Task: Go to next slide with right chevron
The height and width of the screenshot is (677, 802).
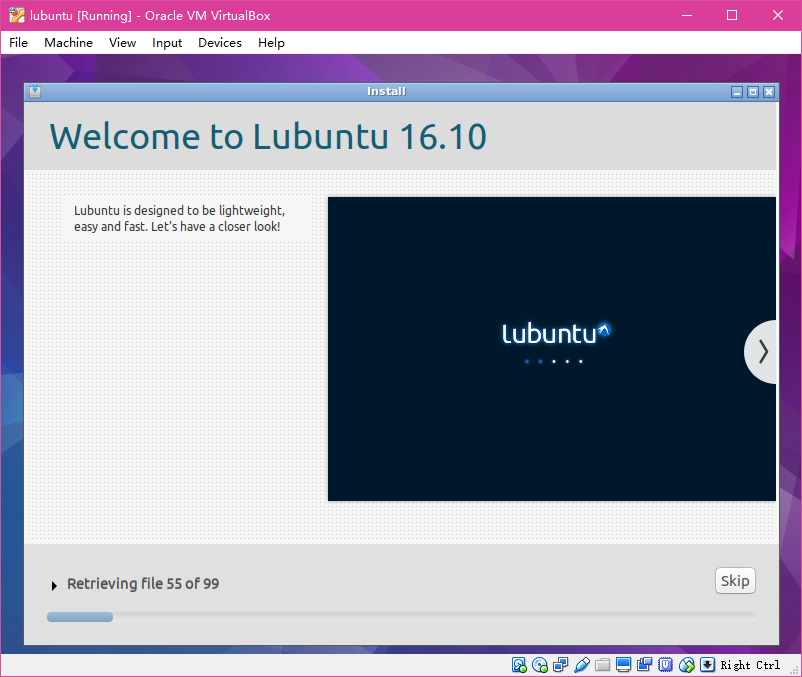Action: pos(763,351)
